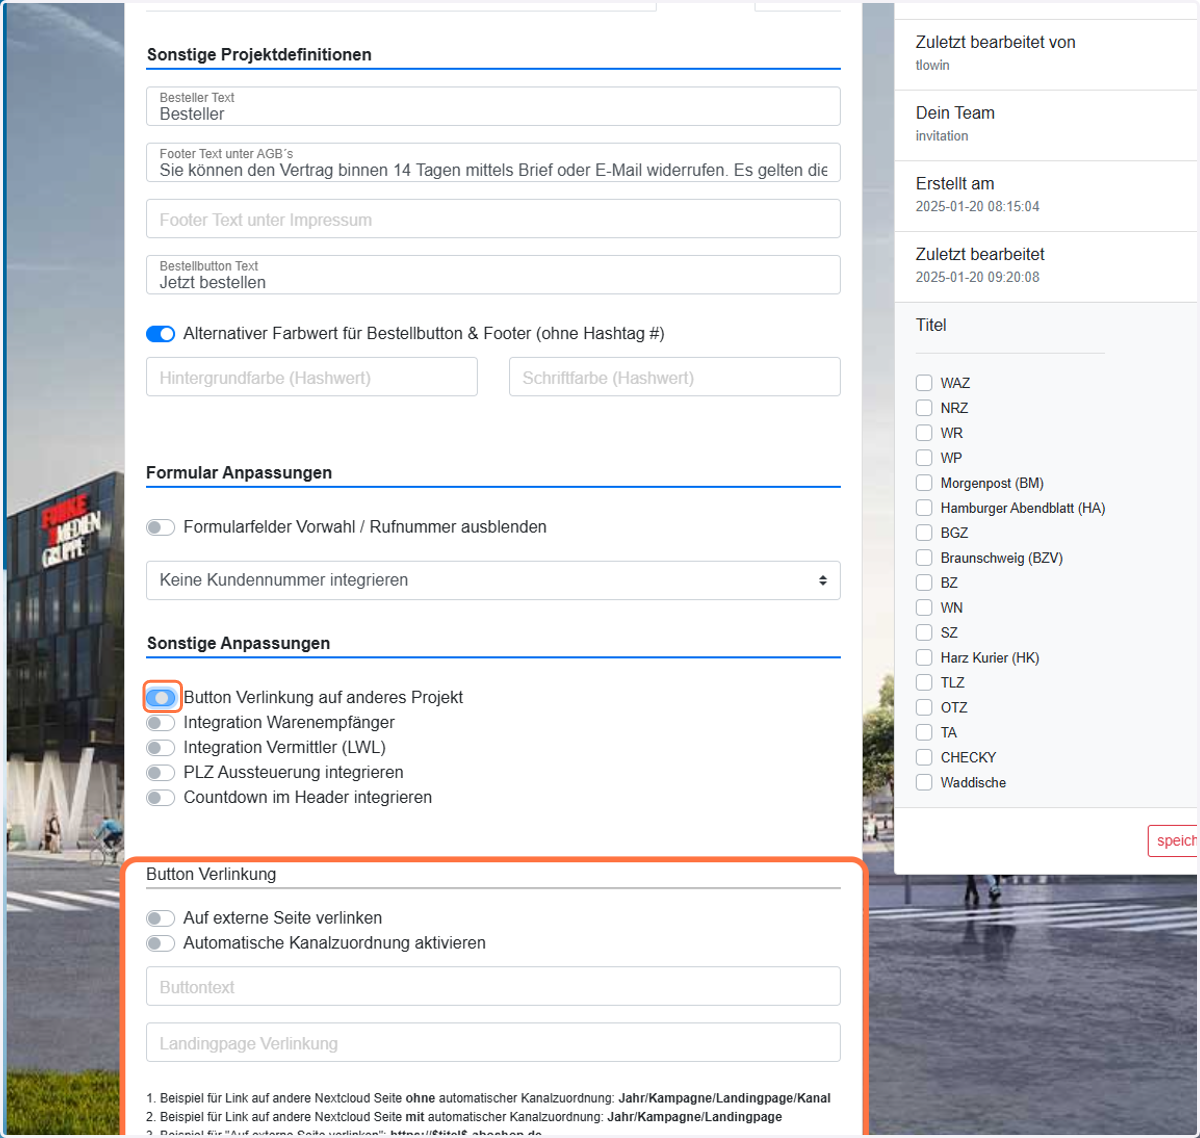Check the BZ title checkbox

[x=924, y=583]
